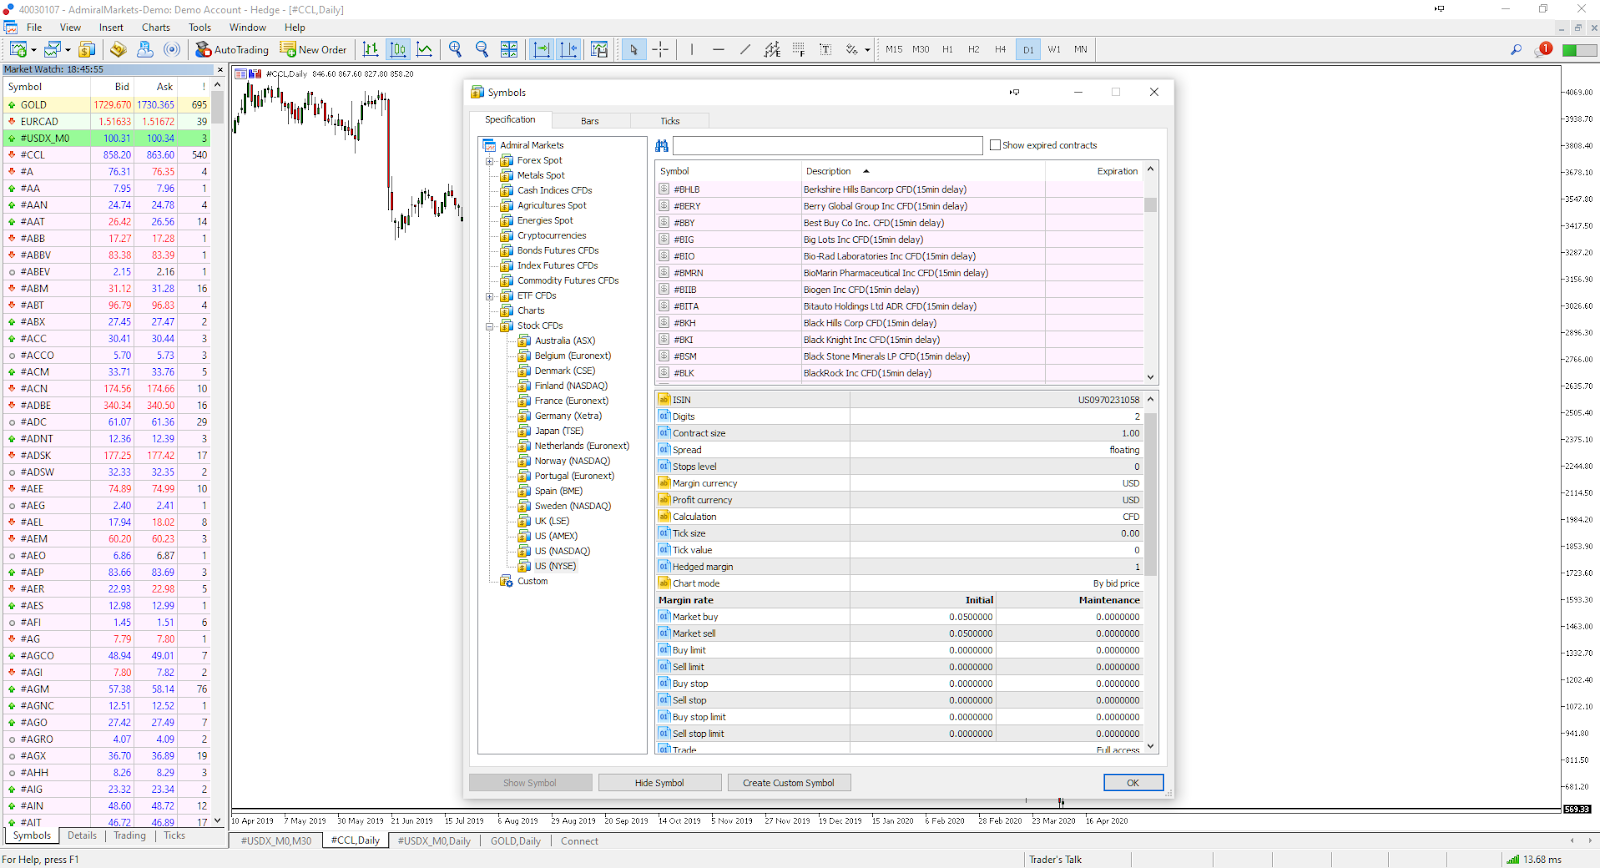Click the Create Custom Symbol button
1600x868 pixels.
pos(788,783)
